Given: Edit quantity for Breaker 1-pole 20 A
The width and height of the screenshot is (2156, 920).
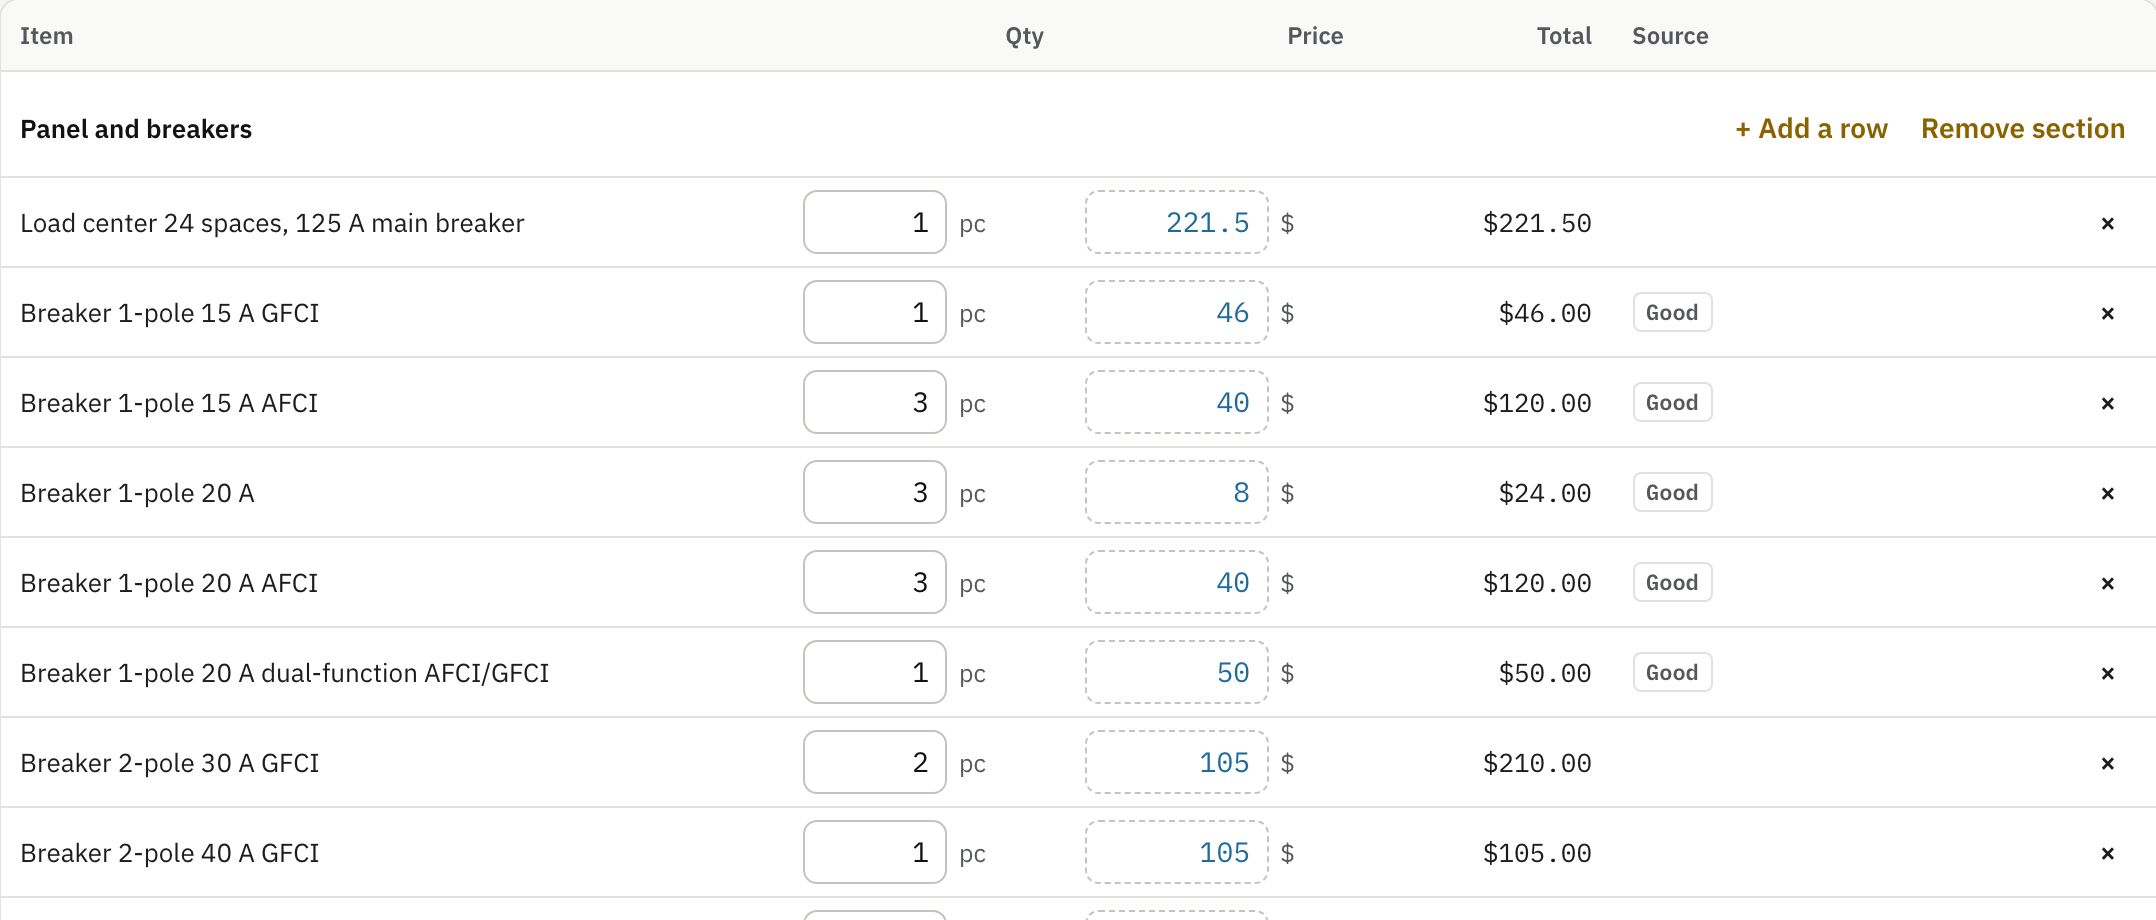Looking at the screenshot, I should (875, 492).
